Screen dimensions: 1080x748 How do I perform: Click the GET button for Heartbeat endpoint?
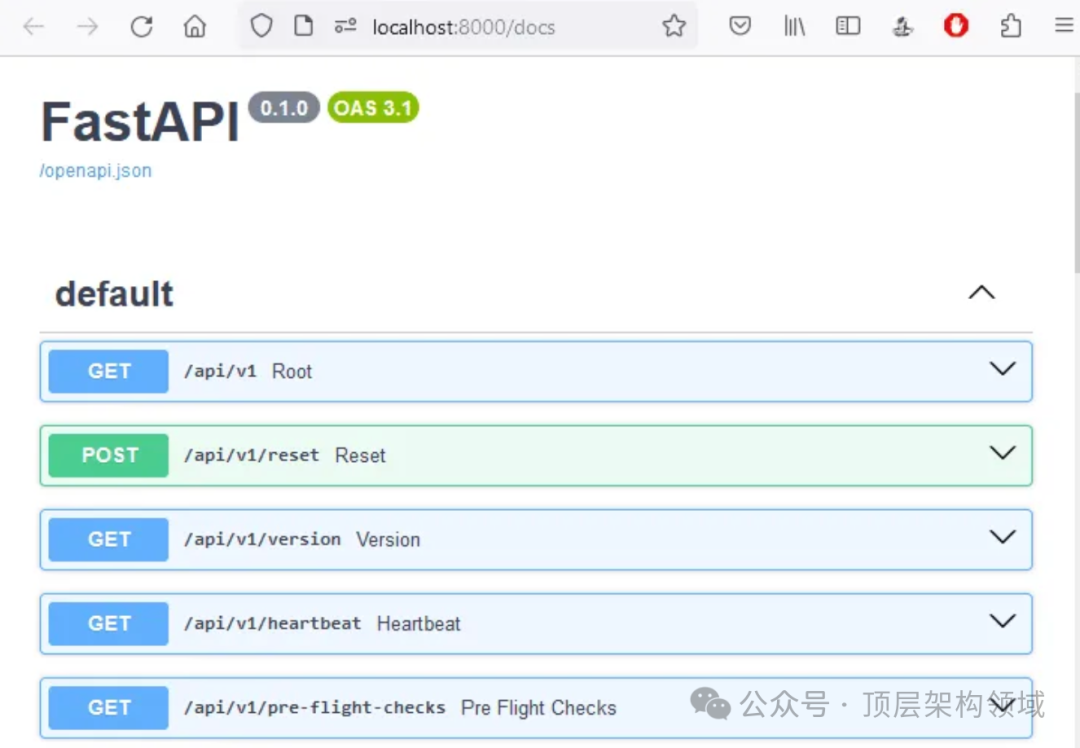point(109,623)
